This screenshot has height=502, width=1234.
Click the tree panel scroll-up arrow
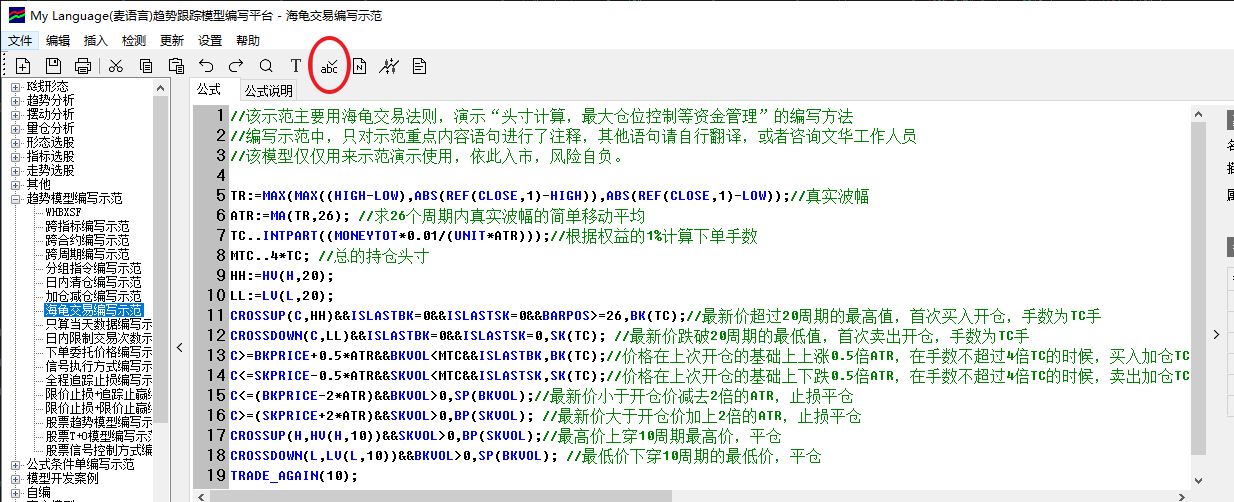click(161, 89)
